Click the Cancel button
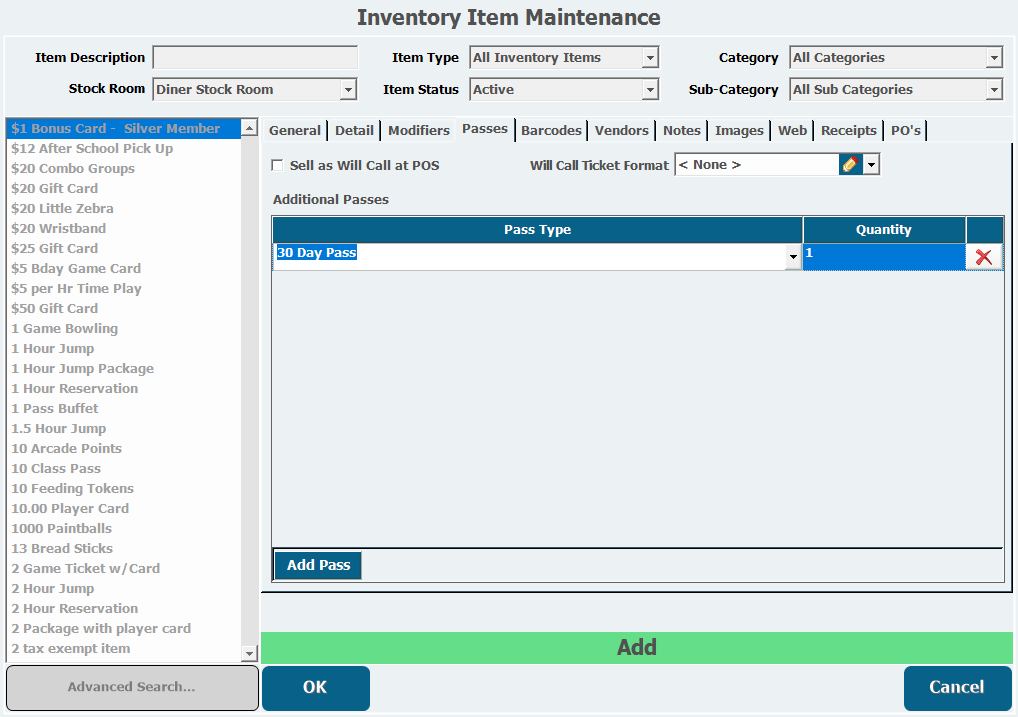This screenshot has height=717, width=1018. click(x=957, y=687)
